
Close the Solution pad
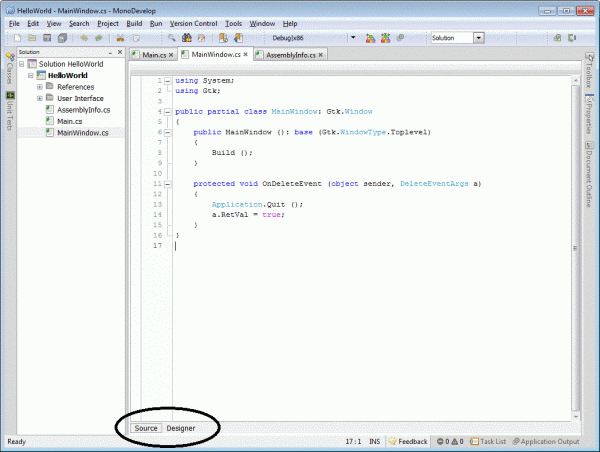[120, 52]
